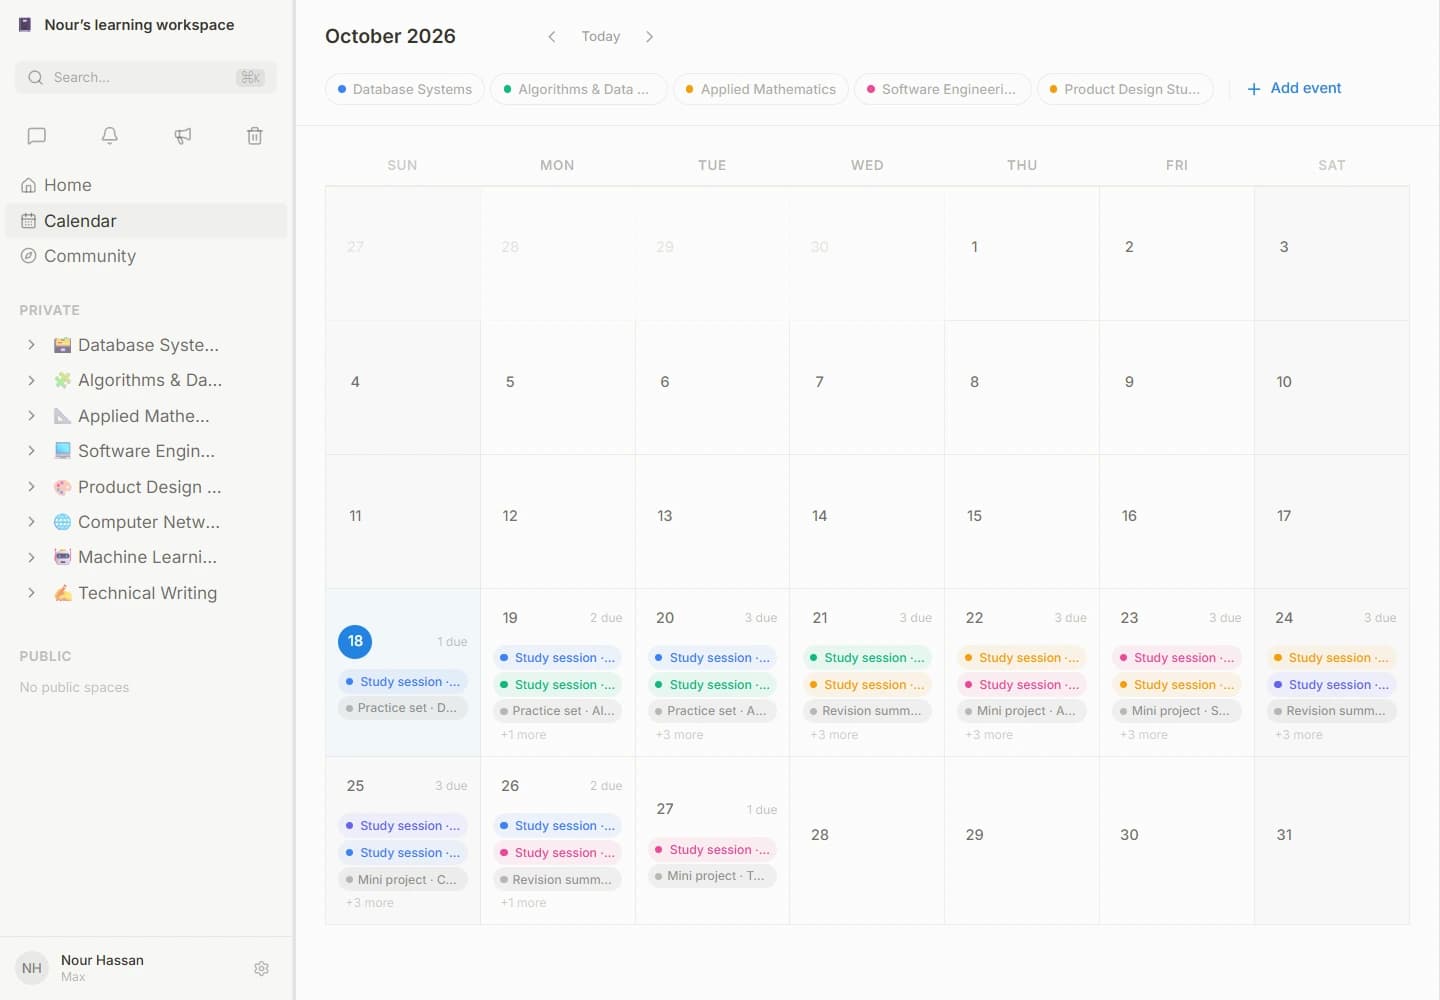Expand Database Systems tree item
The width and height of the screenshot is (1440, 1000).
pyautogui.click(x=31, y=345)
